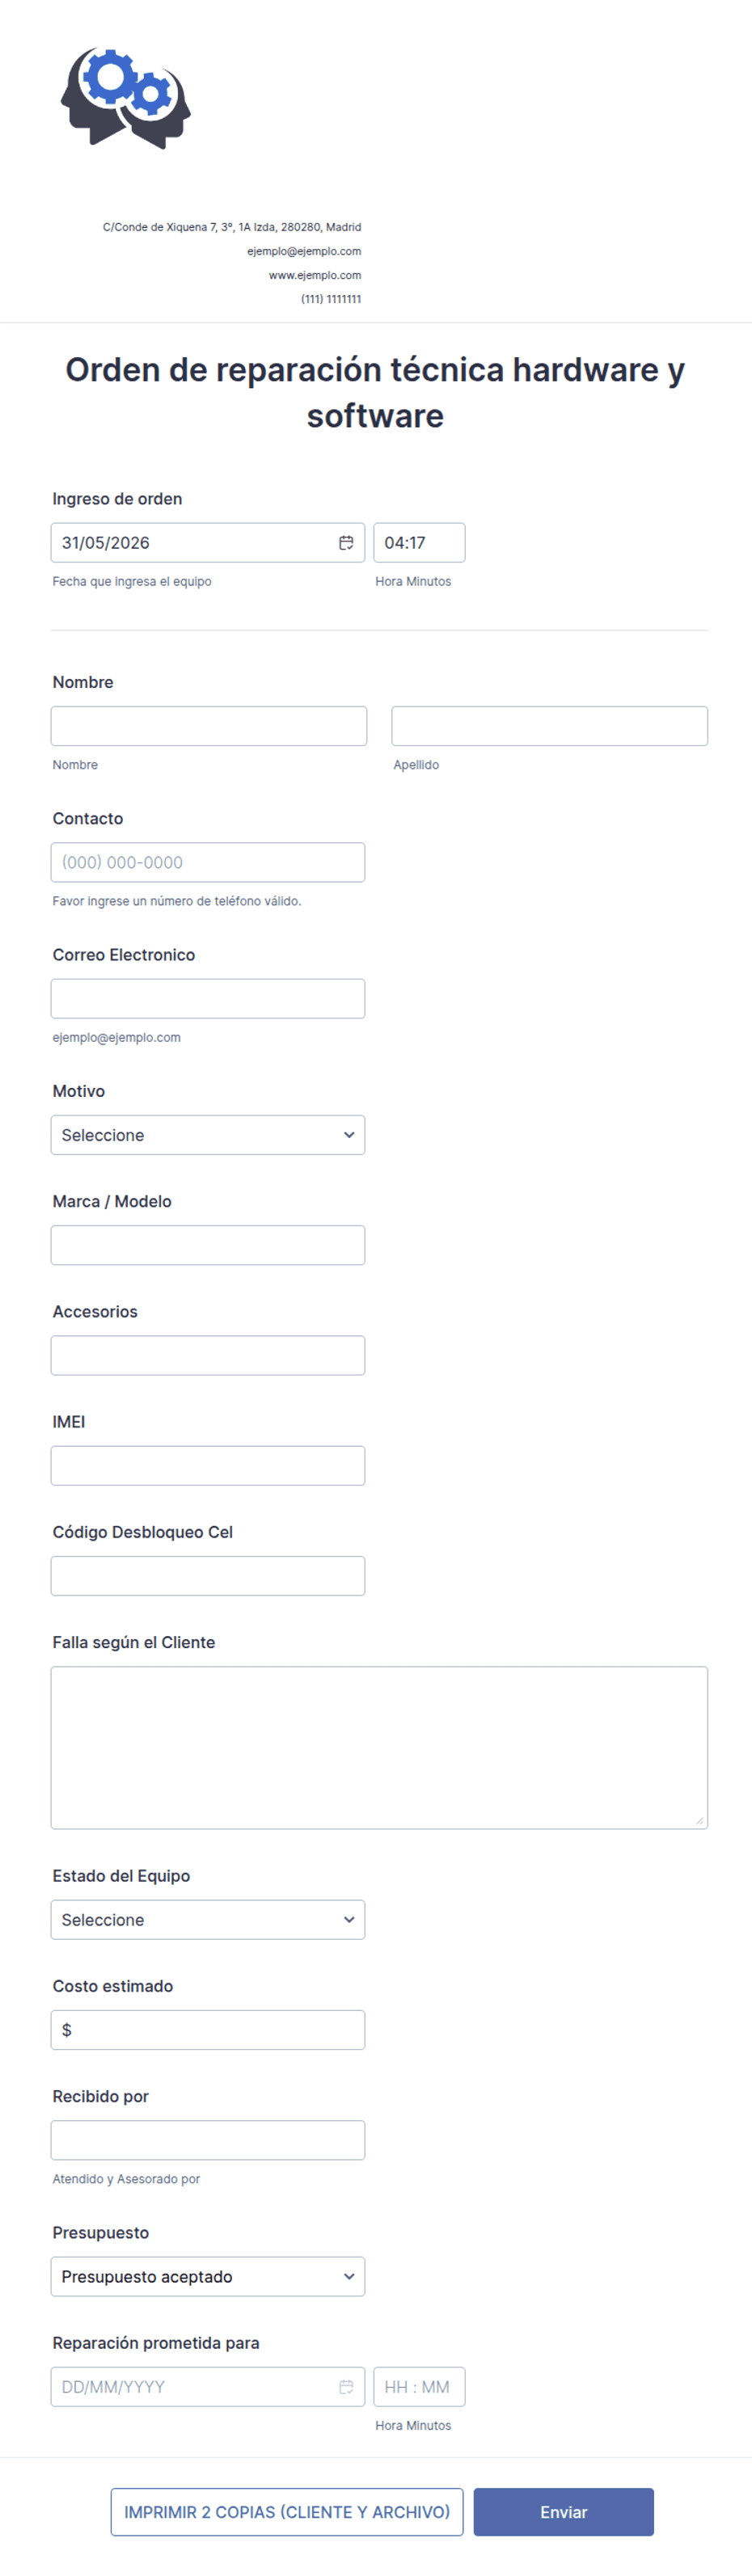Click the Recibido por input field
This screenshot has width=752, height=2576.
208,2139
